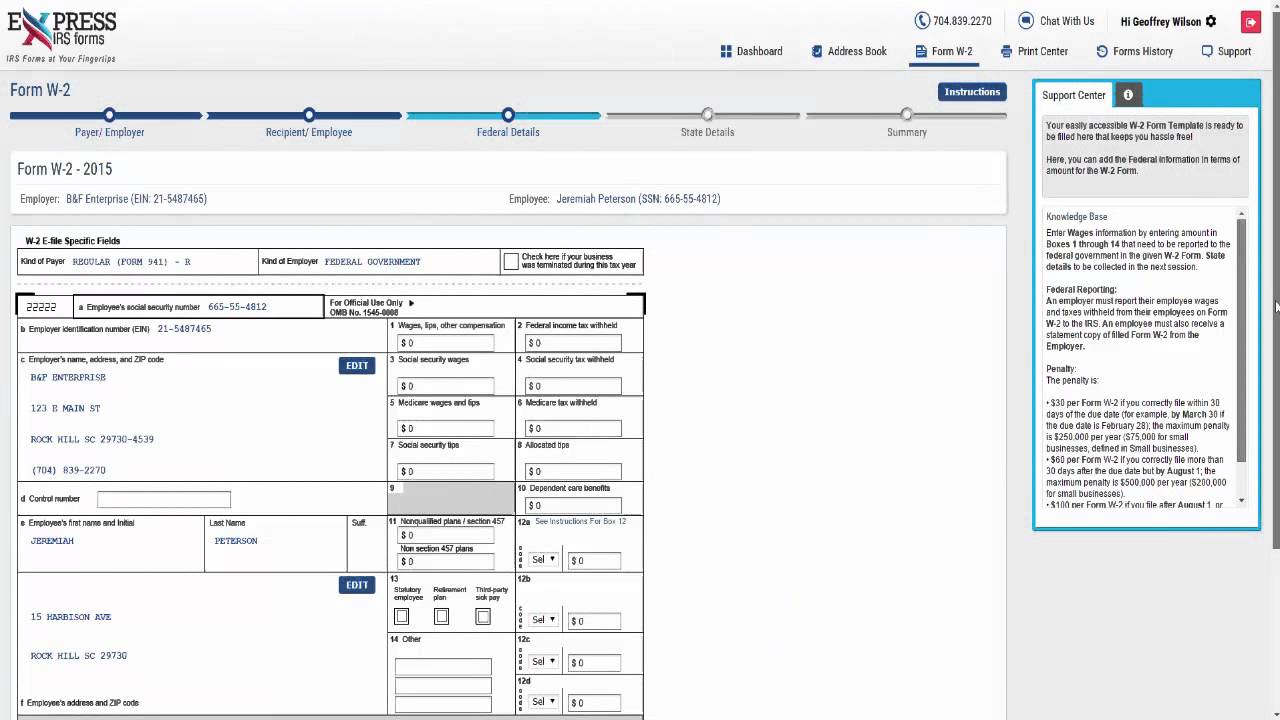Click the Federal Details step marker

coord(508,115)
